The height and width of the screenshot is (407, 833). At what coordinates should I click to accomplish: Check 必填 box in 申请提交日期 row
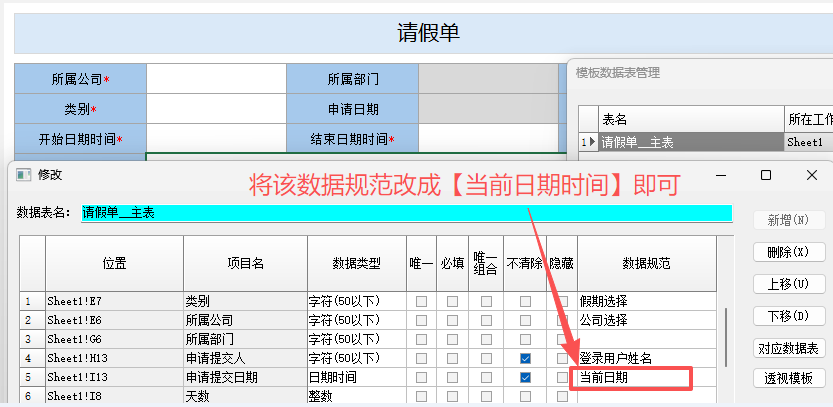(x=452, y=377)
